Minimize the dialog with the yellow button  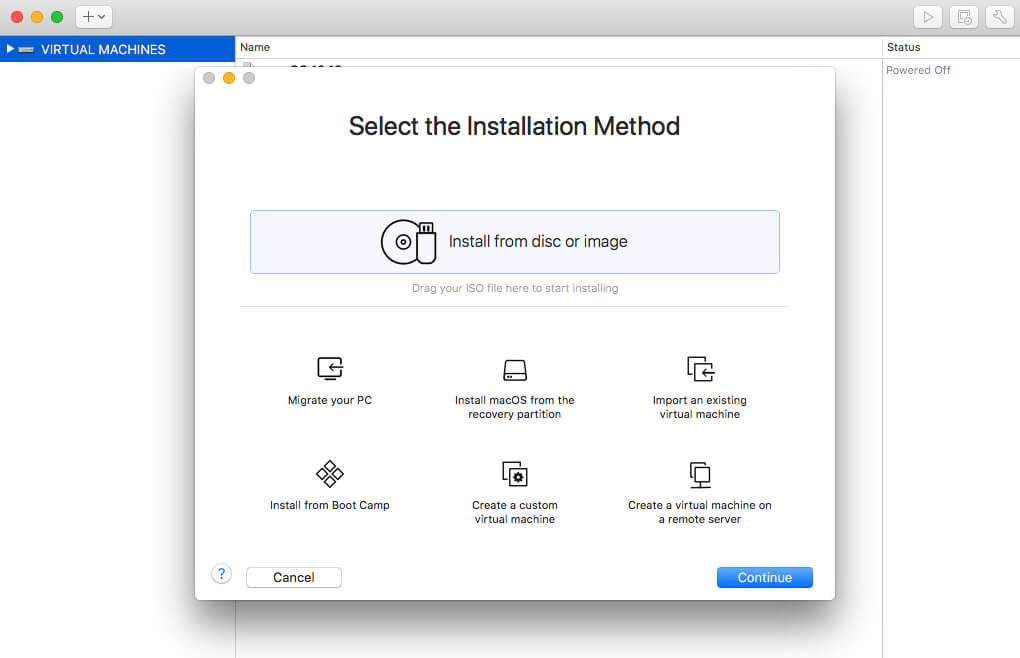pyautogui.click(x=229, y=78)
